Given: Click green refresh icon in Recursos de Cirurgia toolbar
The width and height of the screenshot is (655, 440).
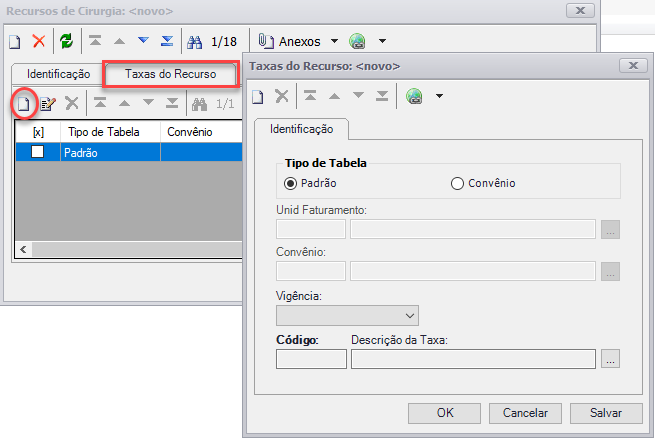Looking at the screenshot, I should coord(66,41).
